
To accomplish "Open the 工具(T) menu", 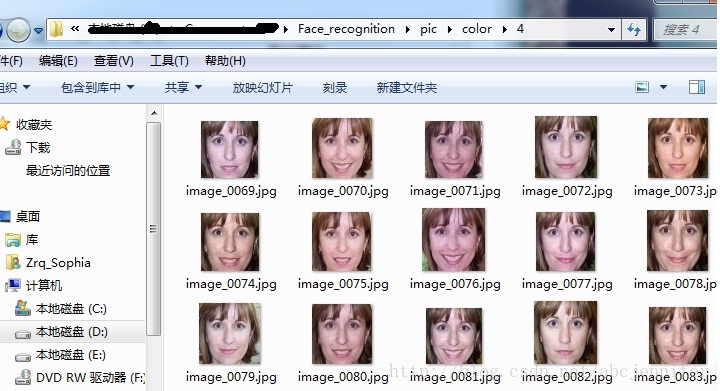I will [169, 61].
